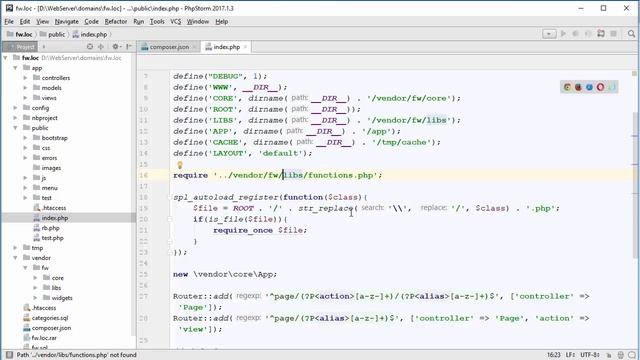Close the index.php editor tab
Viewport: 640px width, 360px height.
245,47
